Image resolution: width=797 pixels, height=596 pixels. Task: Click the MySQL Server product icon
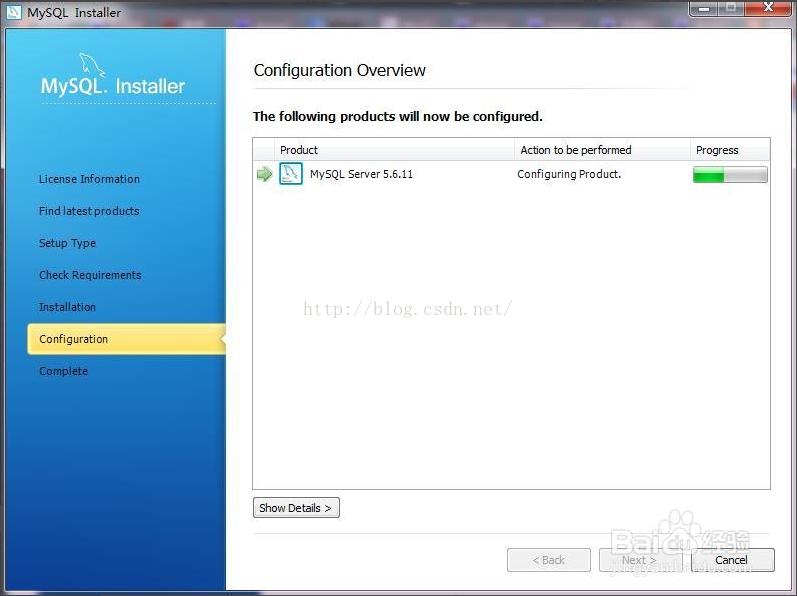291,174
